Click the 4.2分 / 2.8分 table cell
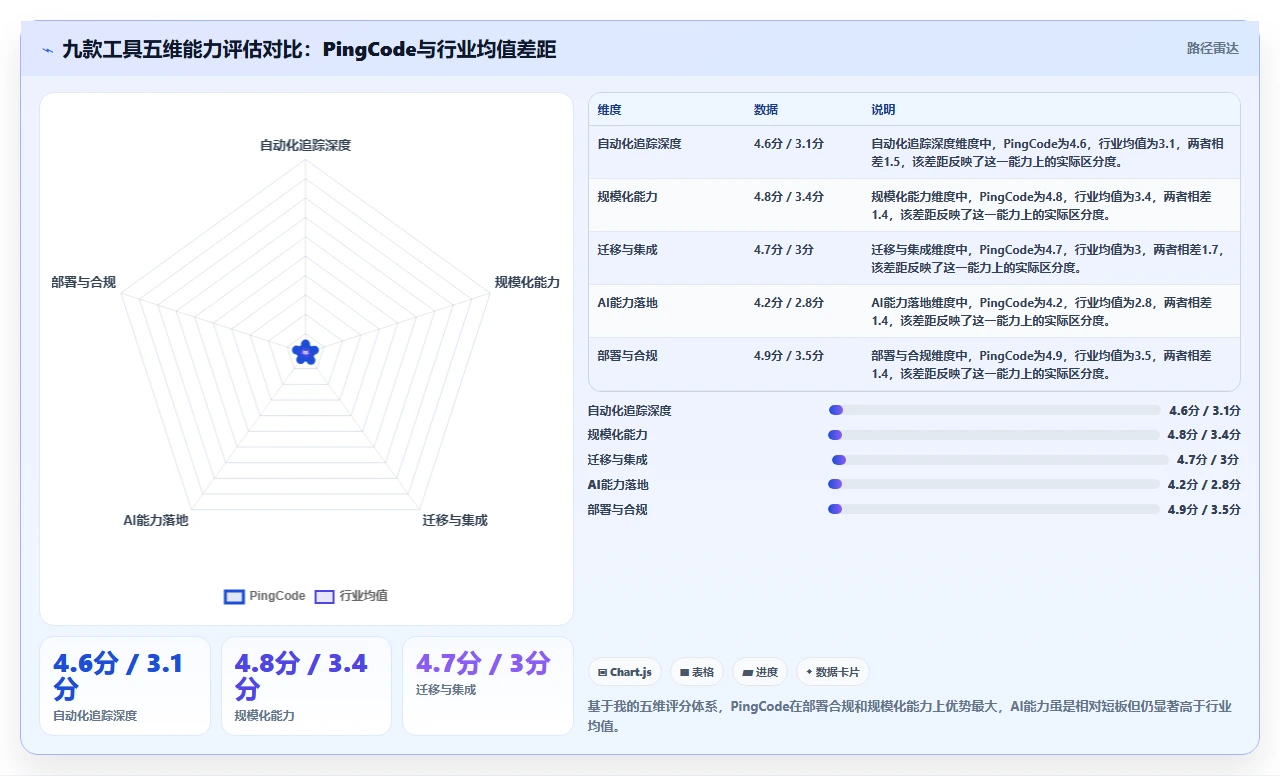 [789, 303]
